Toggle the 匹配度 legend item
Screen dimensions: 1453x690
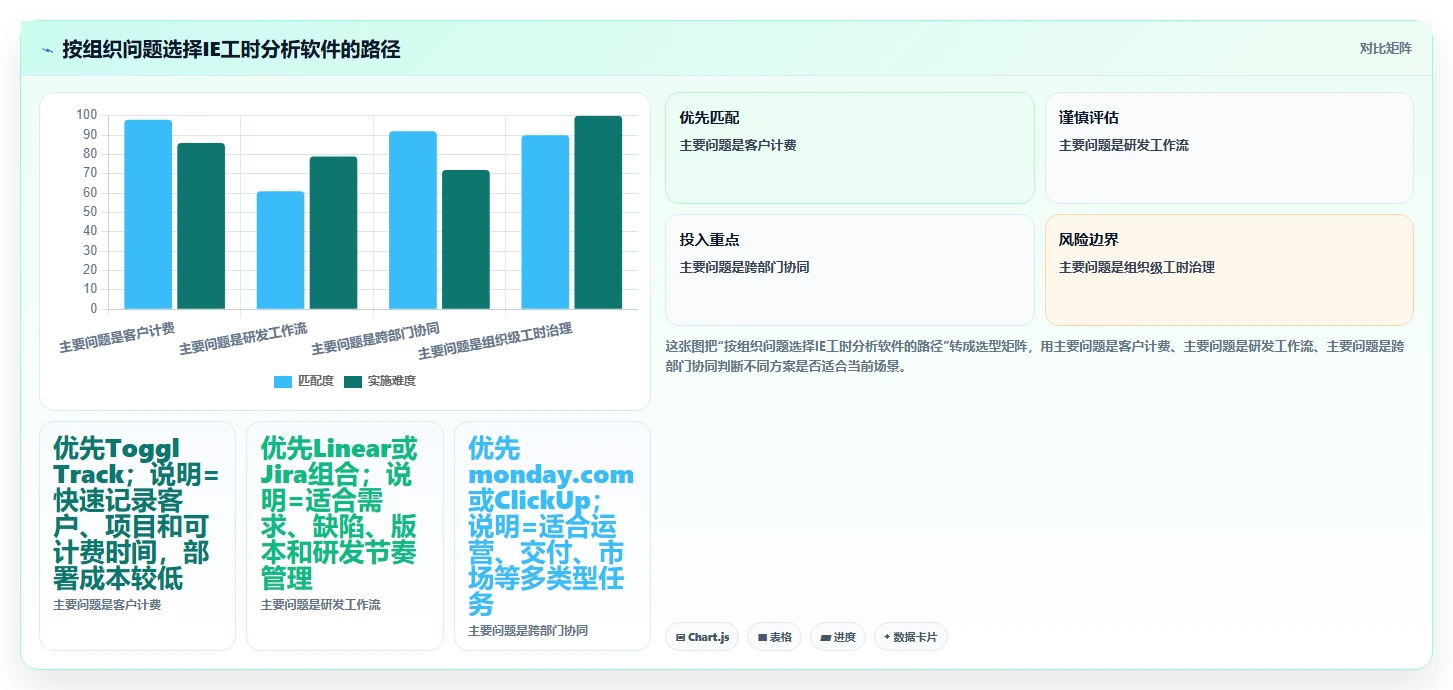304,381
